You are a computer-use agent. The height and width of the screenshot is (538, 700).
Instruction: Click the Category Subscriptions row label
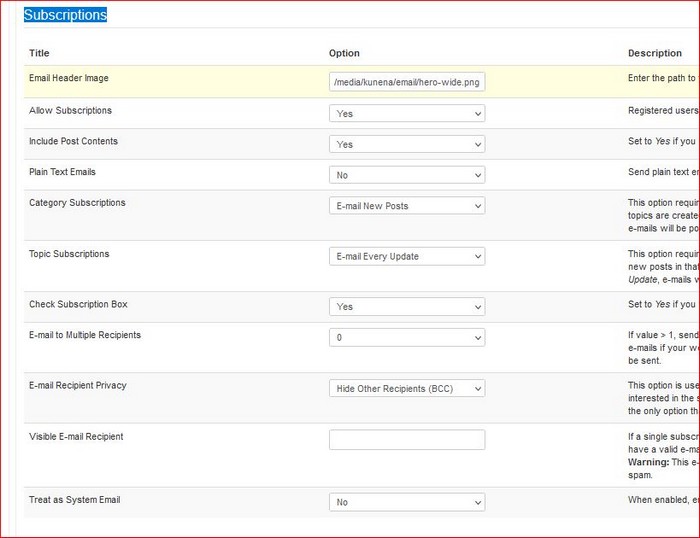click(x=77, y=203)
